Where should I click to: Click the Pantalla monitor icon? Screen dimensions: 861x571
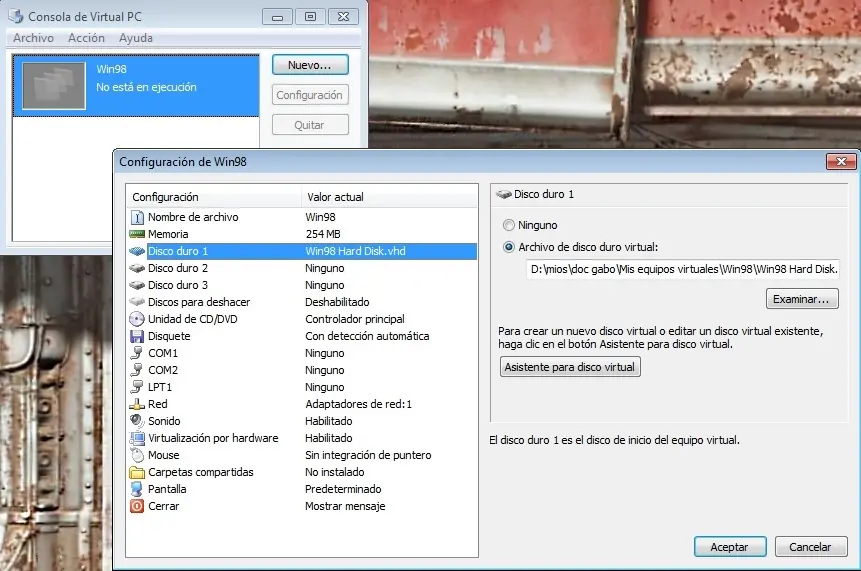point(137,489)
